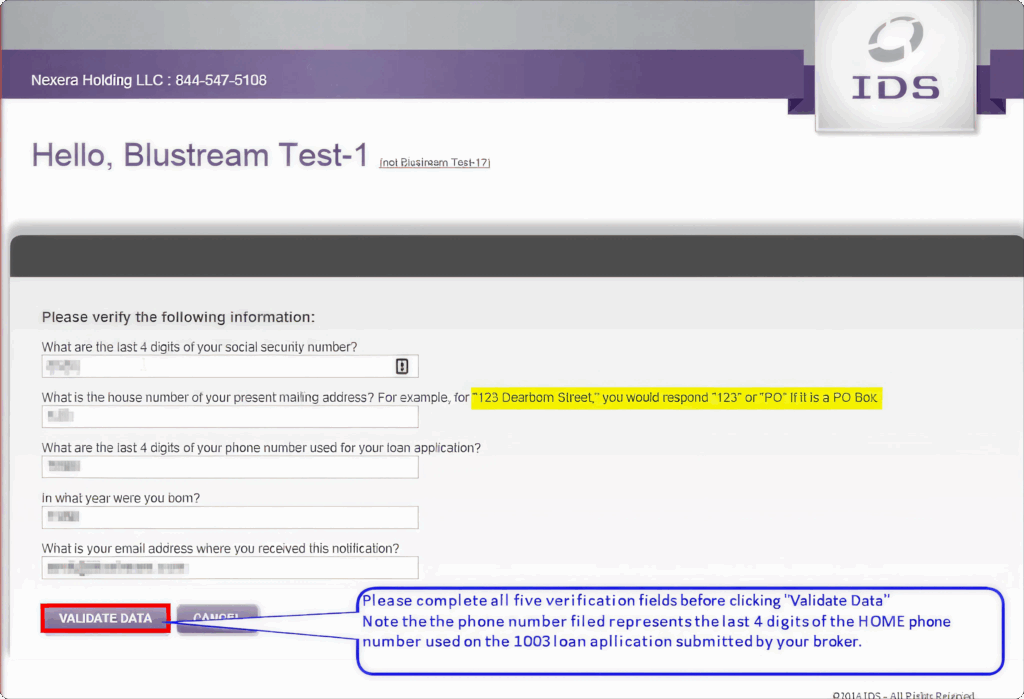Click the "Hello, Blustream Test-1" heading

(x=200, y=156)
